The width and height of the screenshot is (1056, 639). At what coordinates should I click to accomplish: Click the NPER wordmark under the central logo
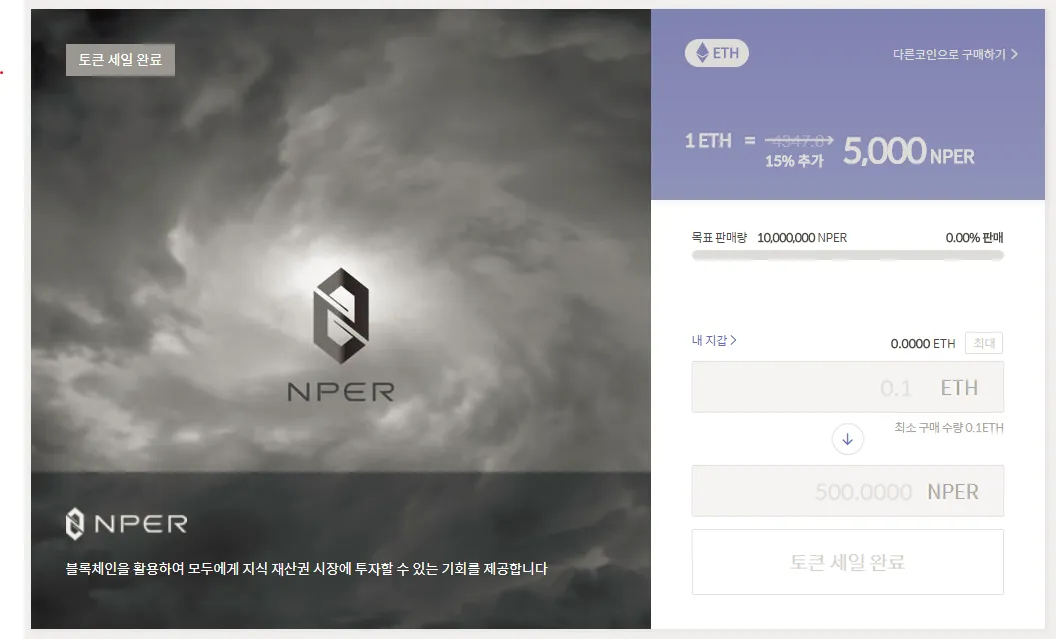click(x=341, y=392)
